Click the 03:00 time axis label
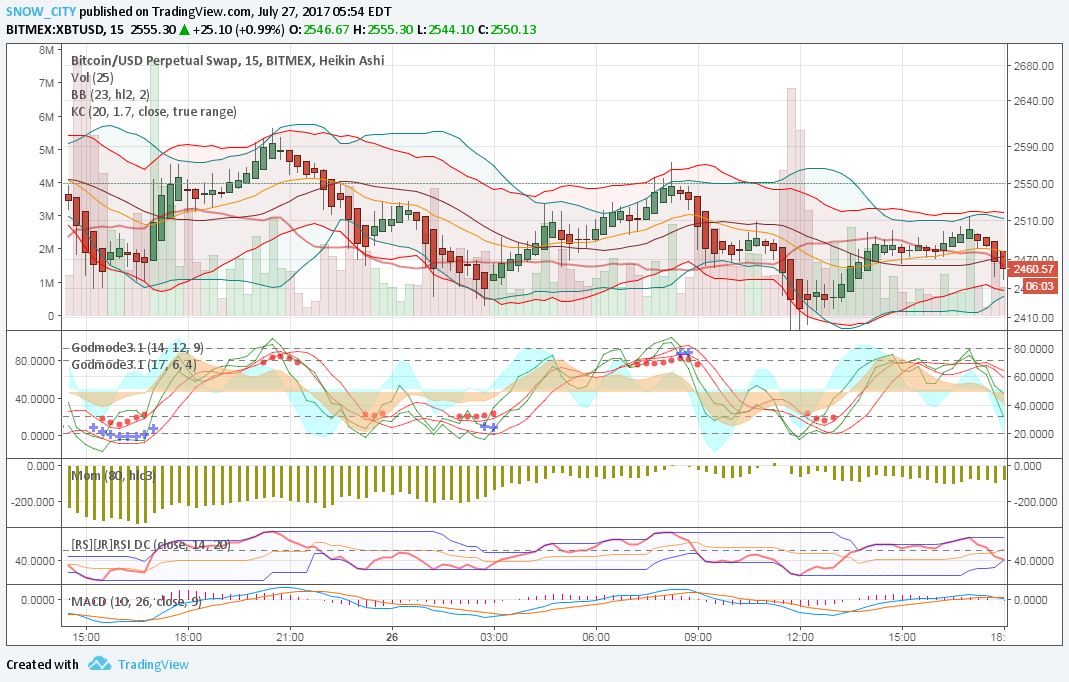Viewport: 1069px width, 682px height. pos(494,637)
